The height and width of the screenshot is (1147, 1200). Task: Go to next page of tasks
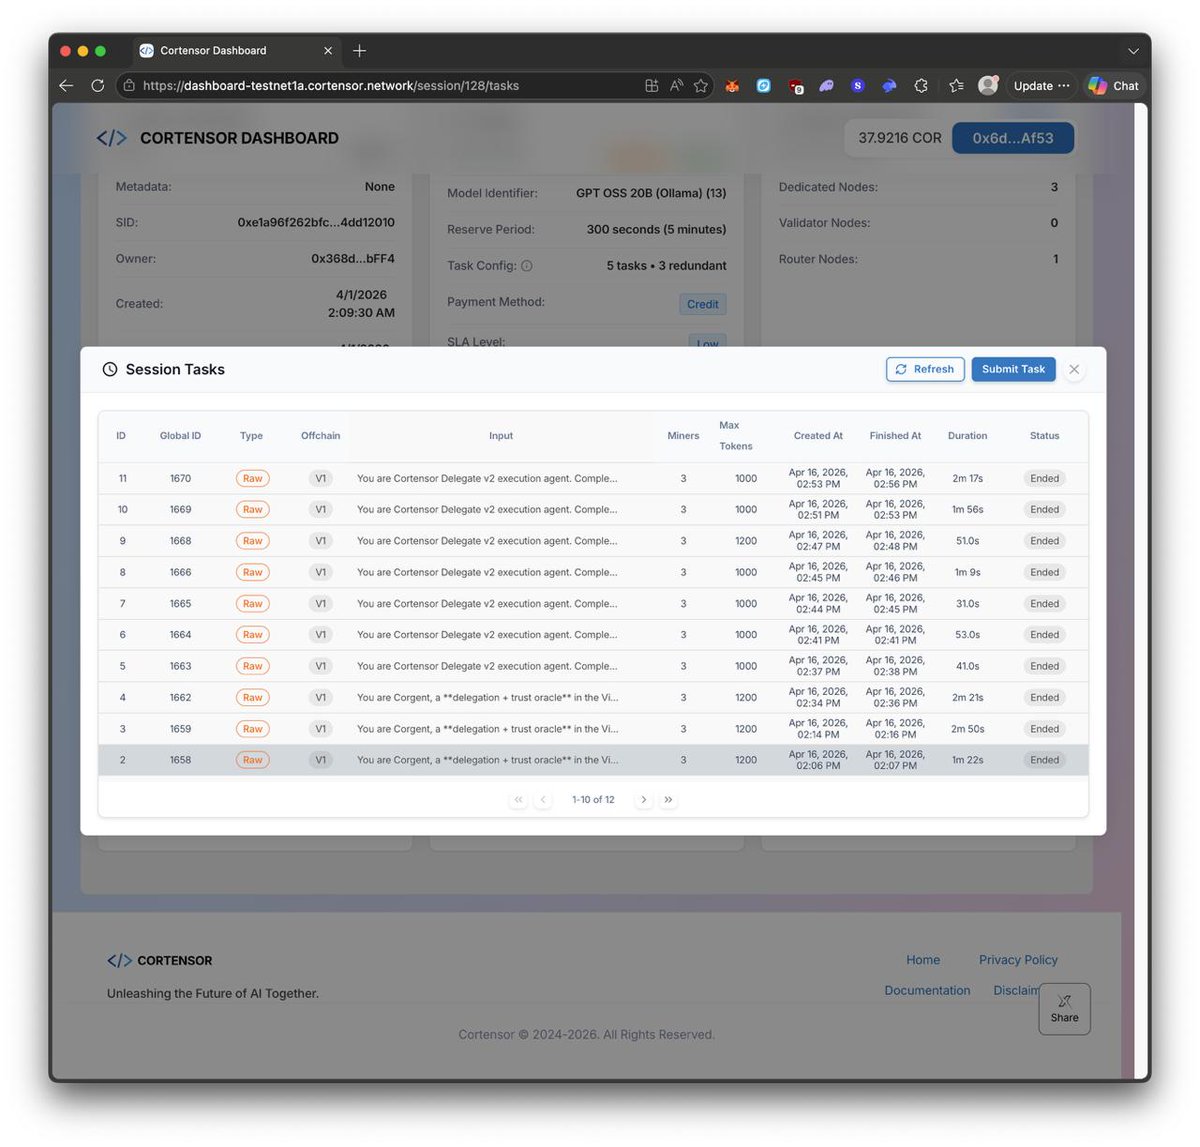(x=643, y=800)
